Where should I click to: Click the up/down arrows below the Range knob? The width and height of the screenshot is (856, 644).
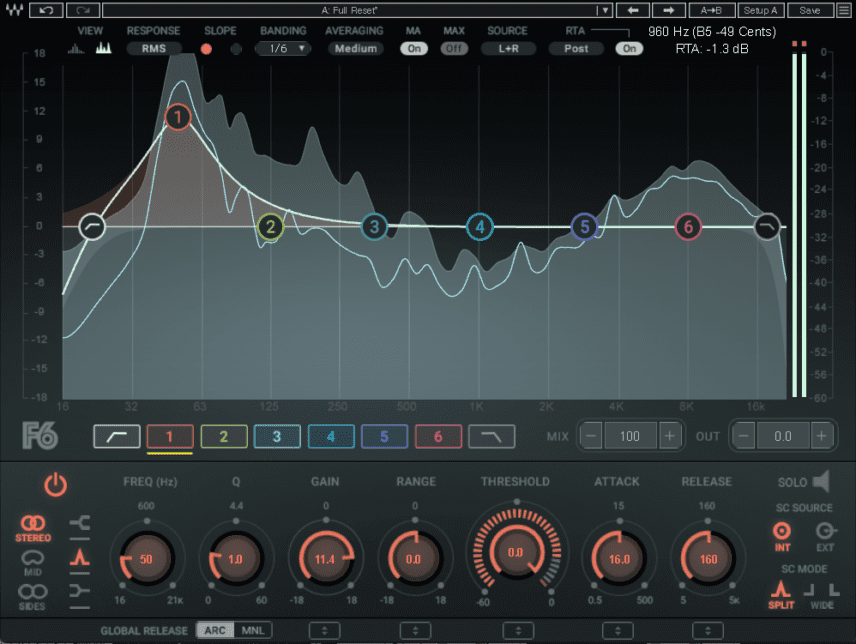pos(415,630)
